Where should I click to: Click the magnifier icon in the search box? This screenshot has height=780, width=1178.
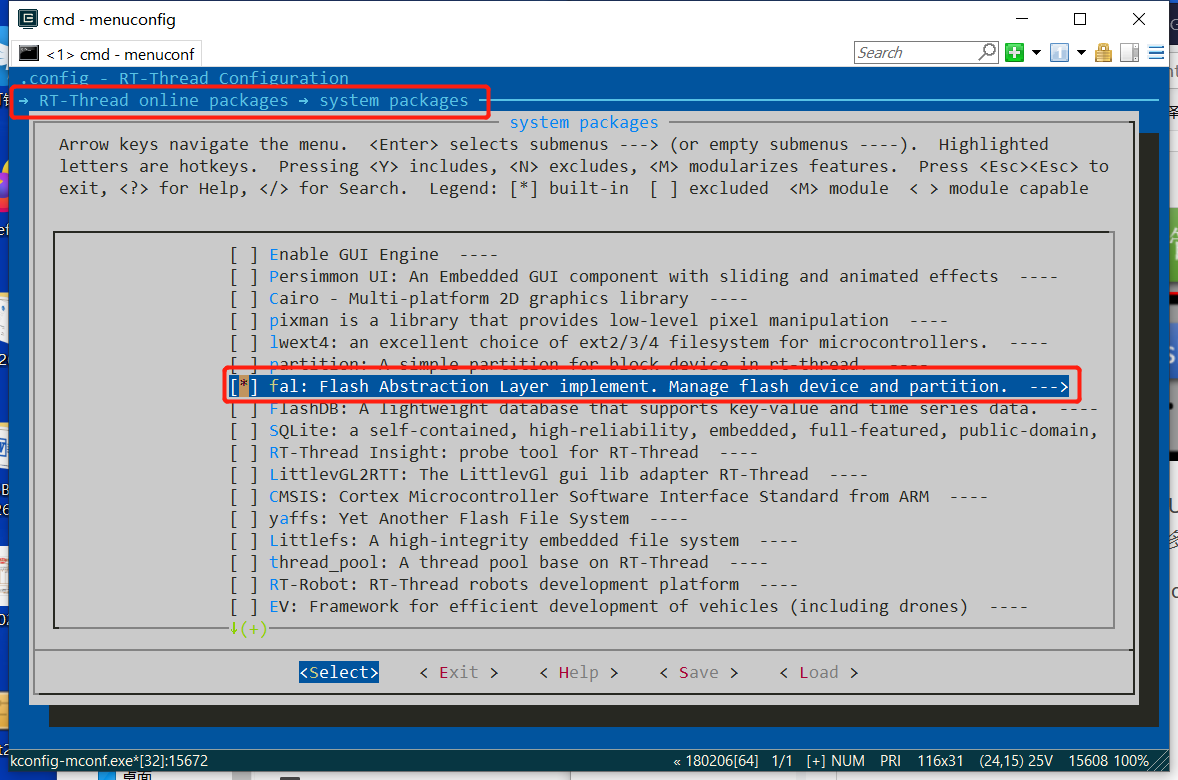tap(987, 52)
